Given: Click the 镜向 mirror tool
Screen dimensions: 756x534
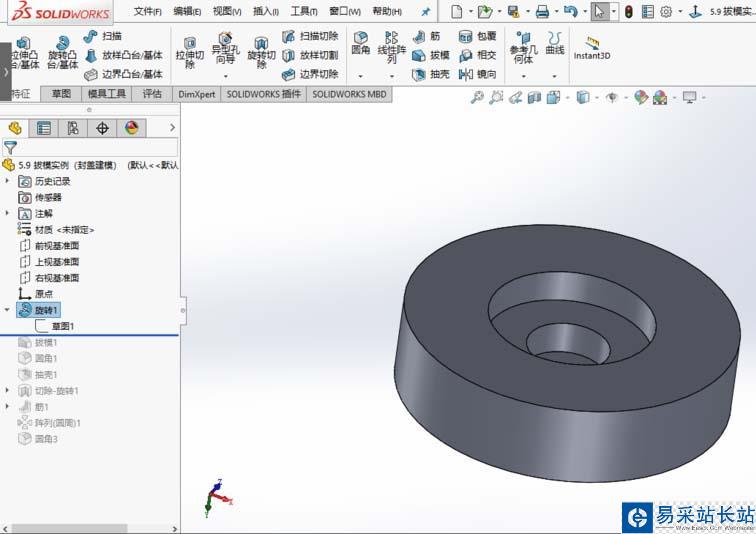Looking at the screenshot, I should point(477,74).
